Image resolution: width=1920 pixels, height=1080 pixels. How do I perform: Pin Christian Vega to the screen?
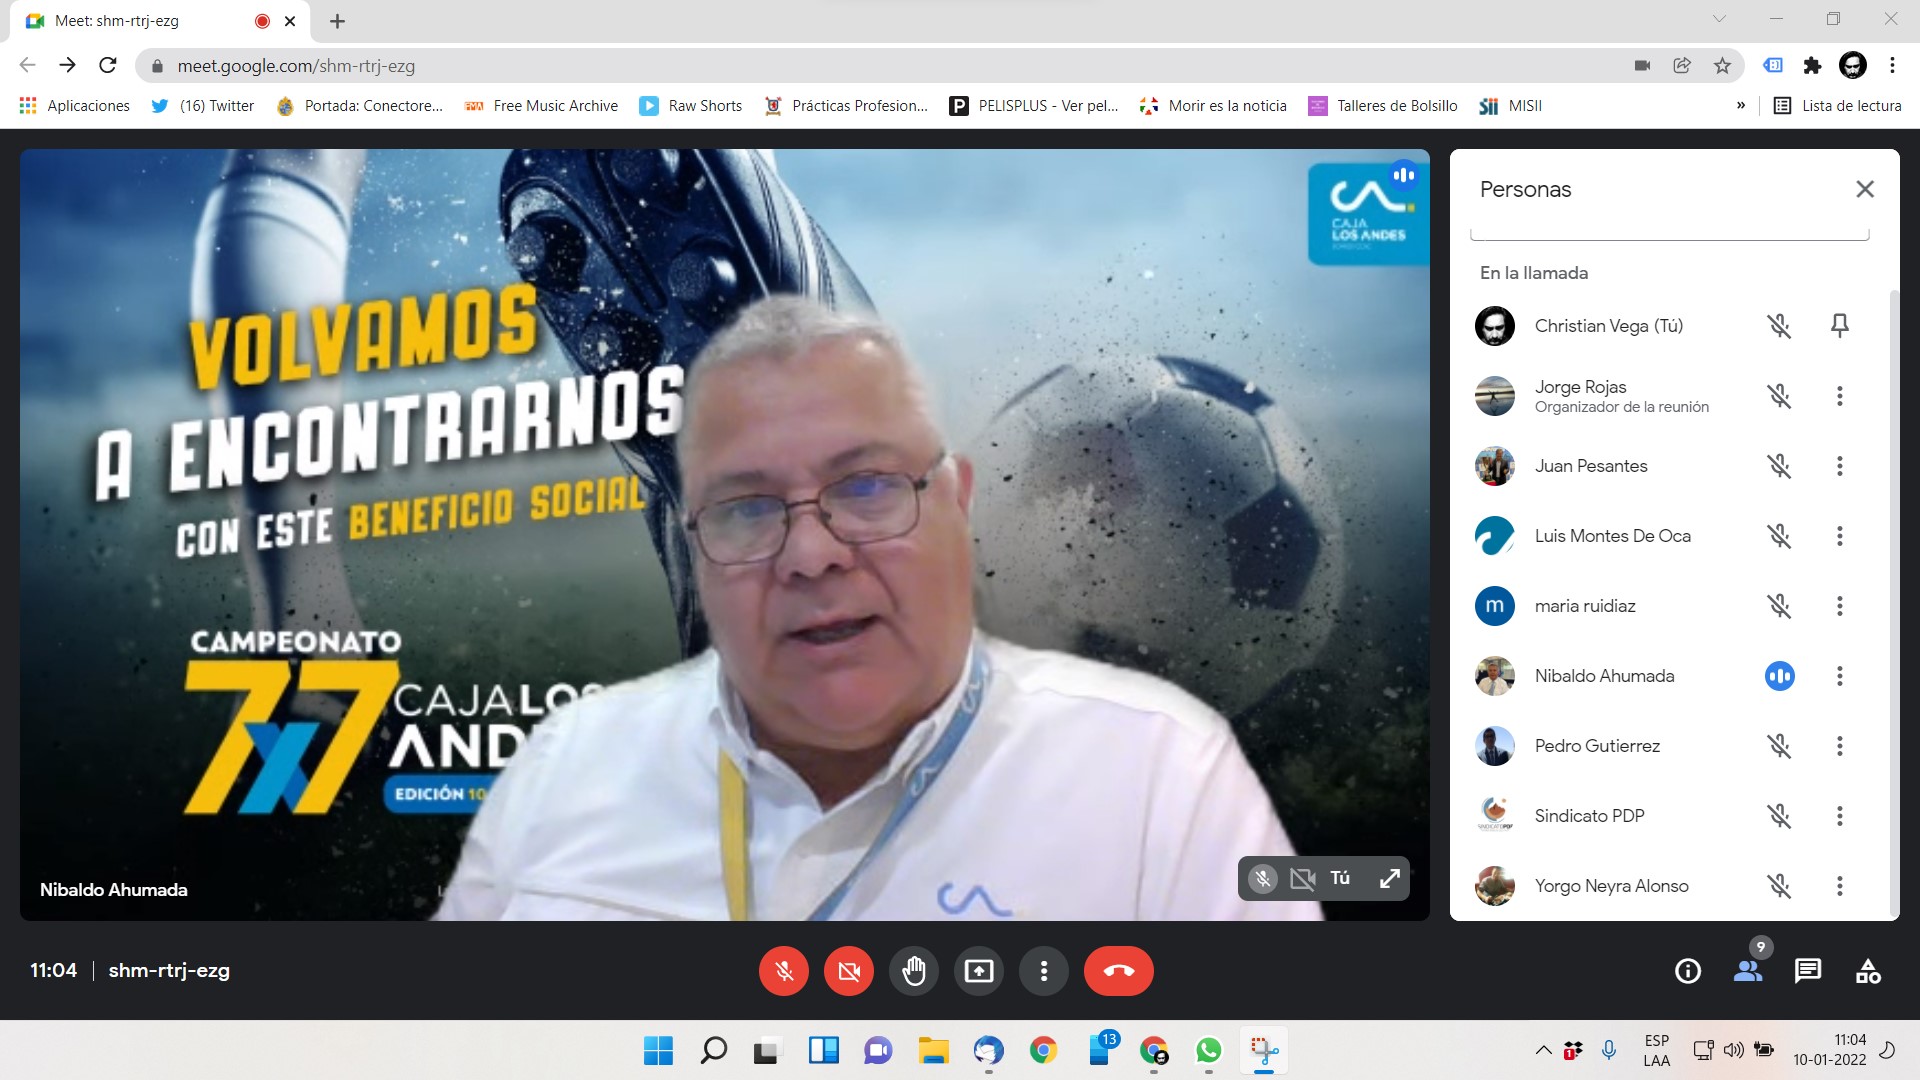[x=1839, y=326]
